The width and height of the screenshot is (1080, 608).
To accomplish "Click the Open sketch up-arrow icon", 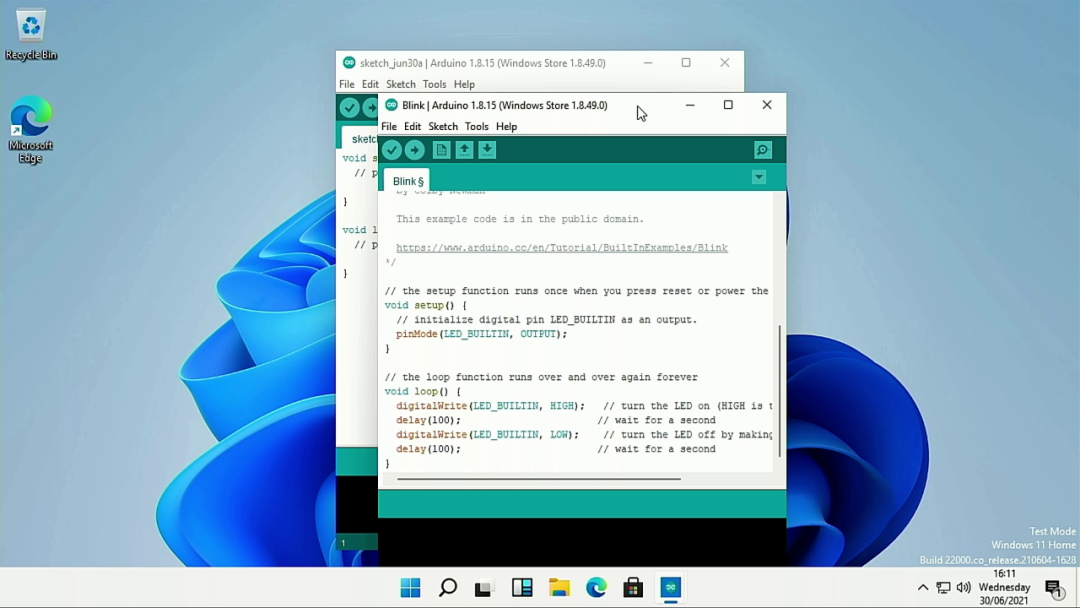I will tap(464, 150).
